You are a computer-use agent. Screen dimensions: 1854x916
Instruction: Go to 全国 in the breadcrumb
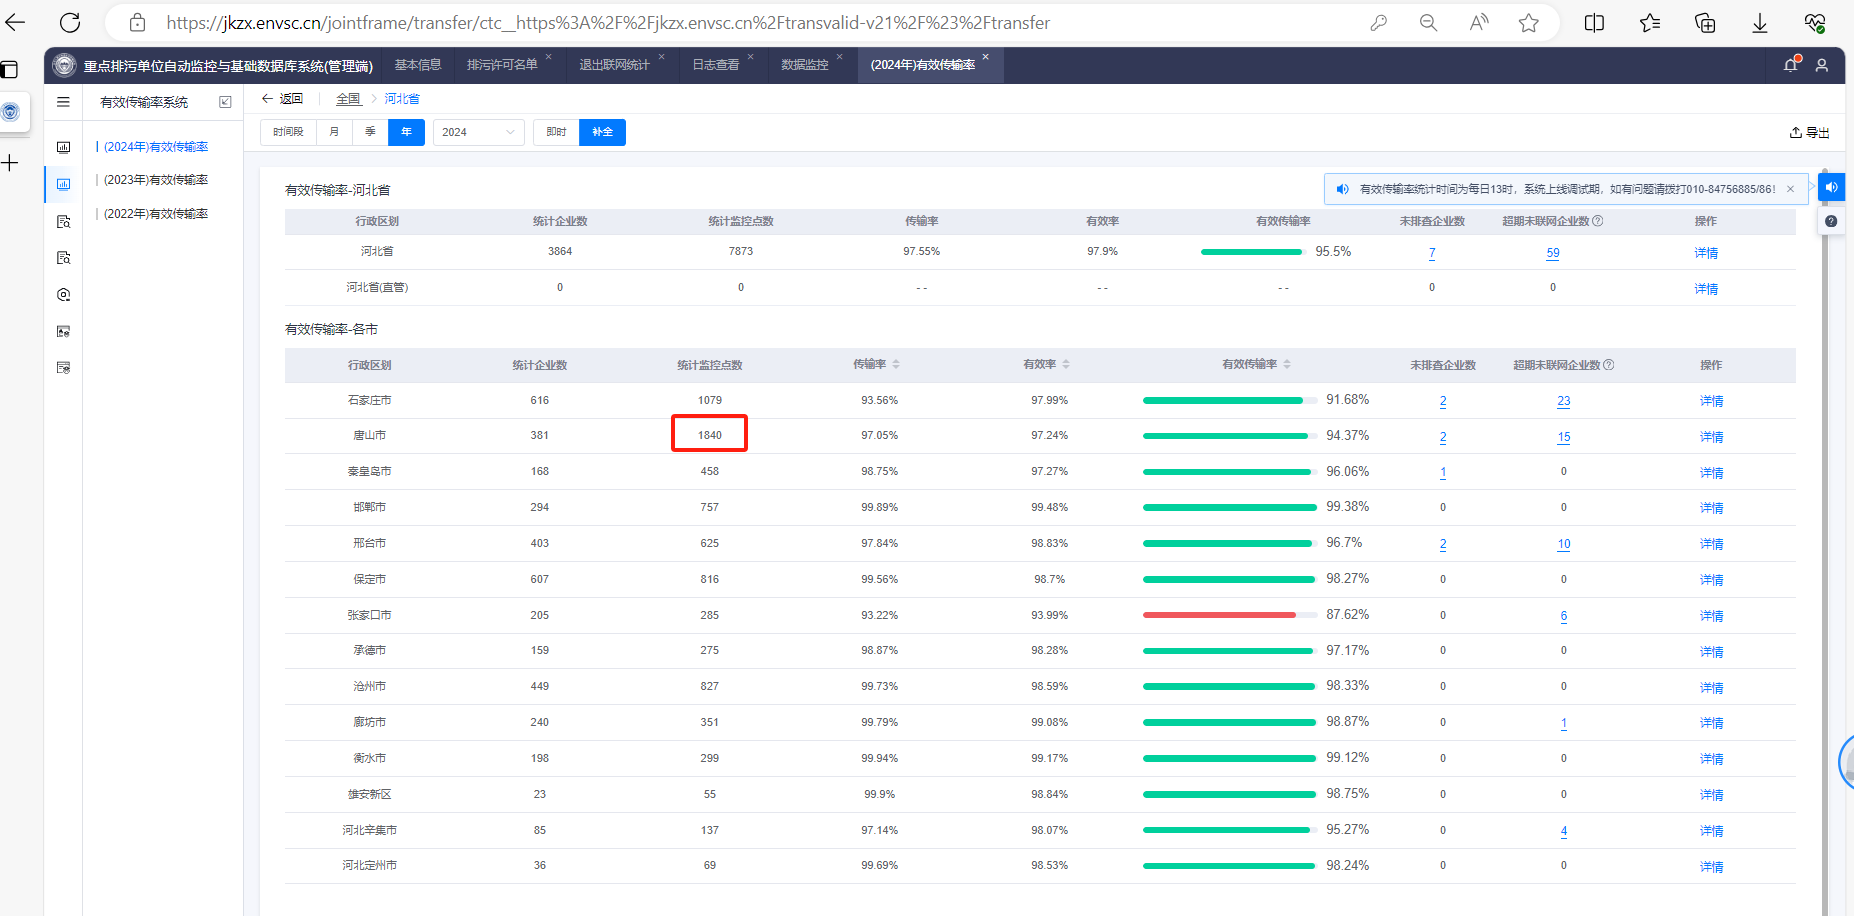[348, 99]
